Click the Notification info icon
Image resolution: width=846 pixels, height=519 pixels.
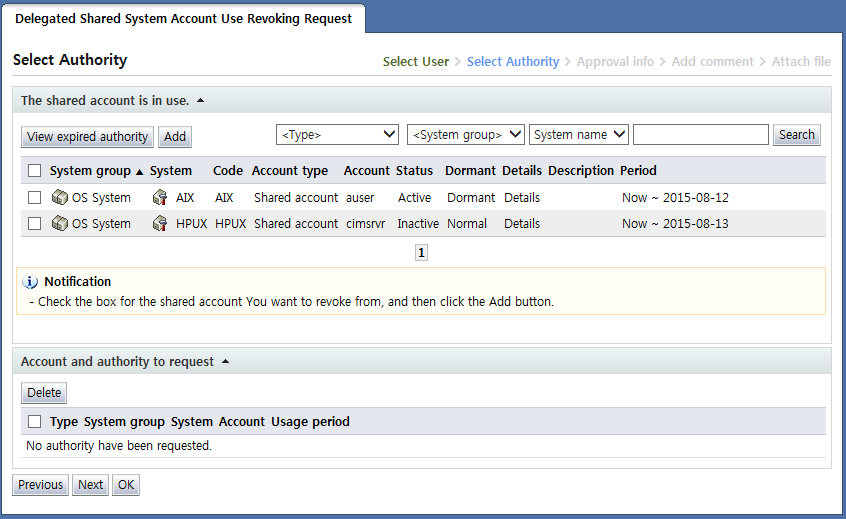30,282
